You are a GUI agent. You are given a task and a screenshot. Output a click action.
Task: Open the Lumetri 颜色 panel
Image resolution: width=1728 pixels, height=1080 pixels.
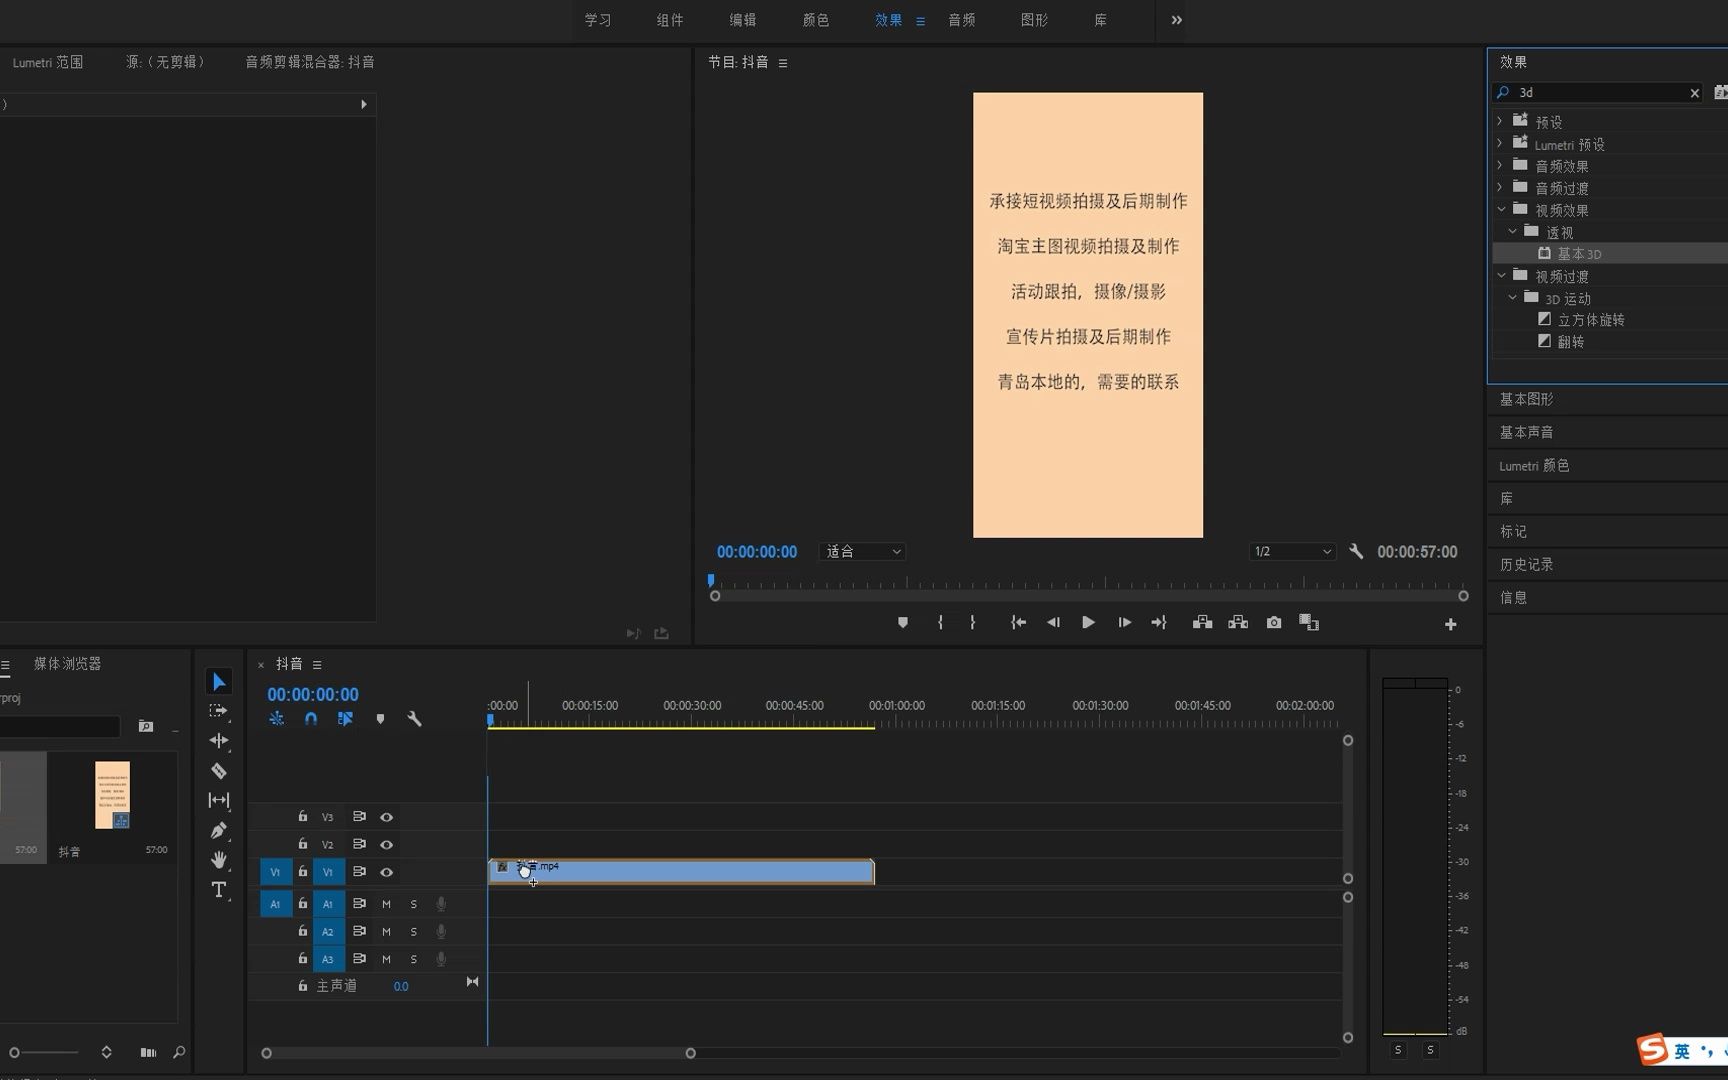coord(1534,466)
